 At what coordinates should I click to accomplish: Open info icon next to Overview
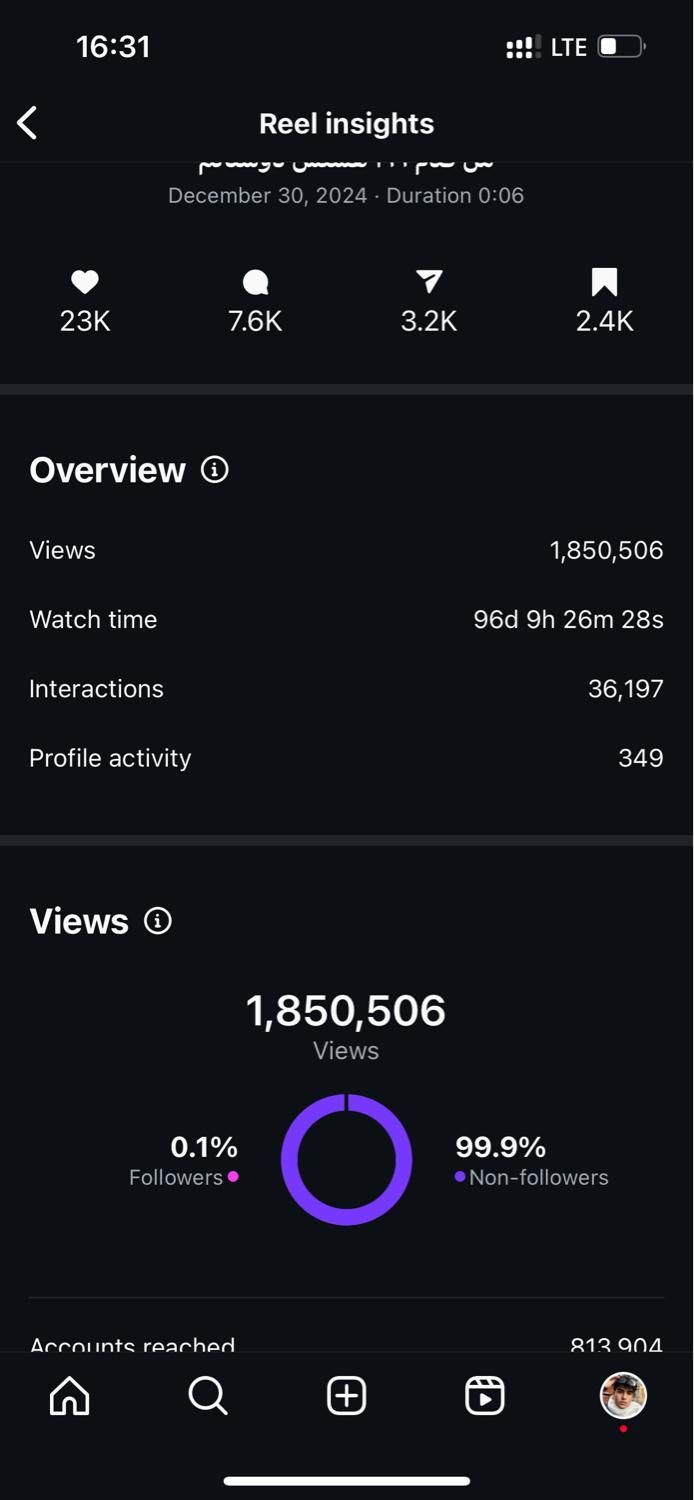coord(215,469)
